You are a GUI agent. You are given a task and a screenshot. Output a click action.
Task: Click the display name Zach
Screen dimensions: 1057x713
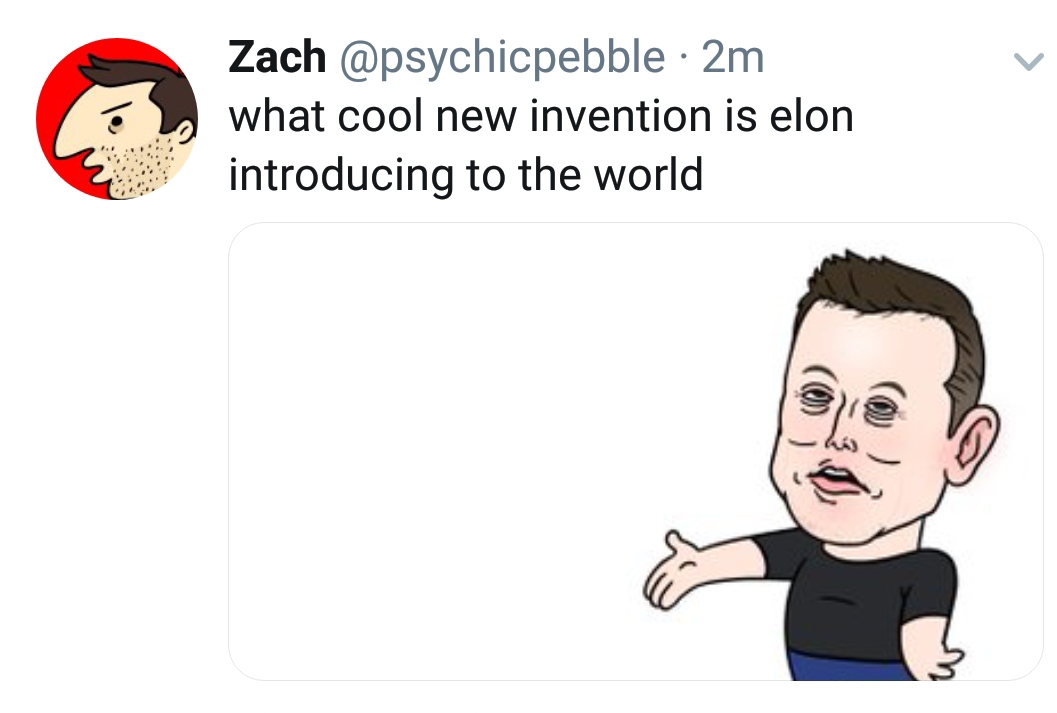click(277, 57)
